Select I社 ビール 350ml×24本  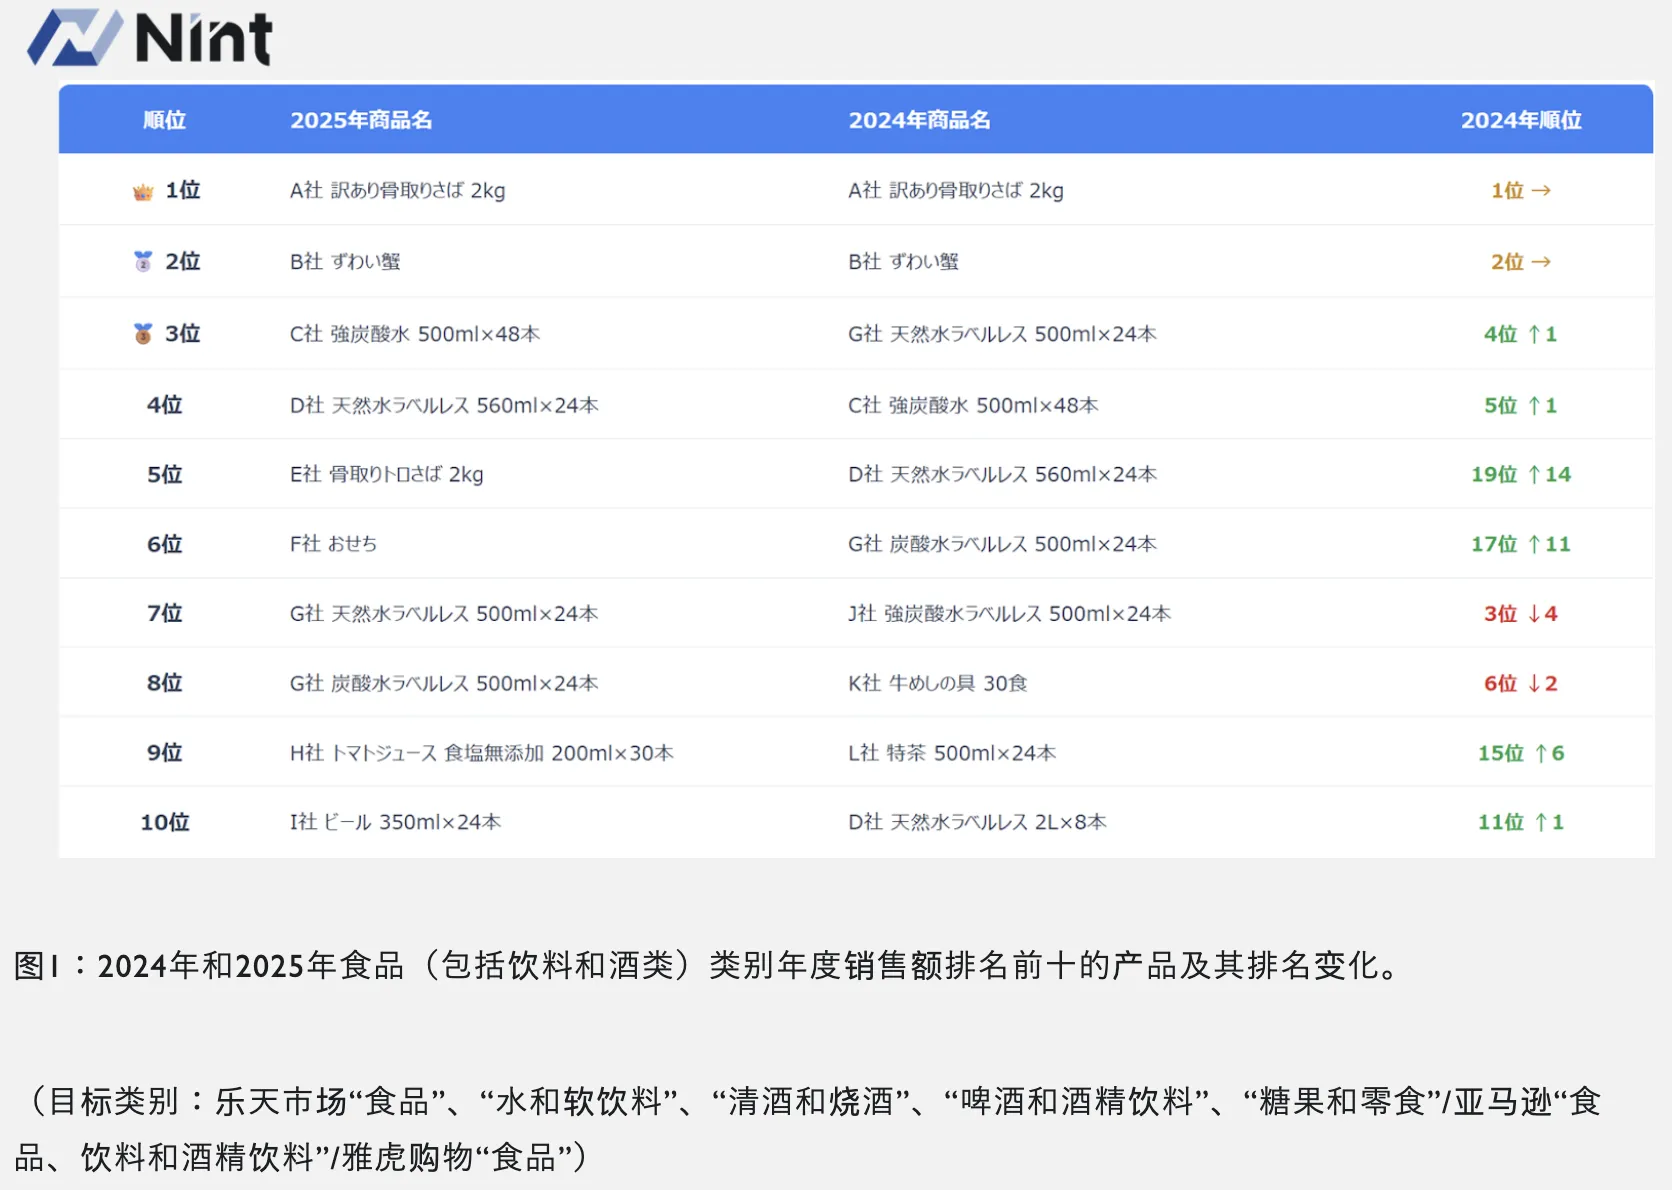pyautogui.click(x=395, y=822)
